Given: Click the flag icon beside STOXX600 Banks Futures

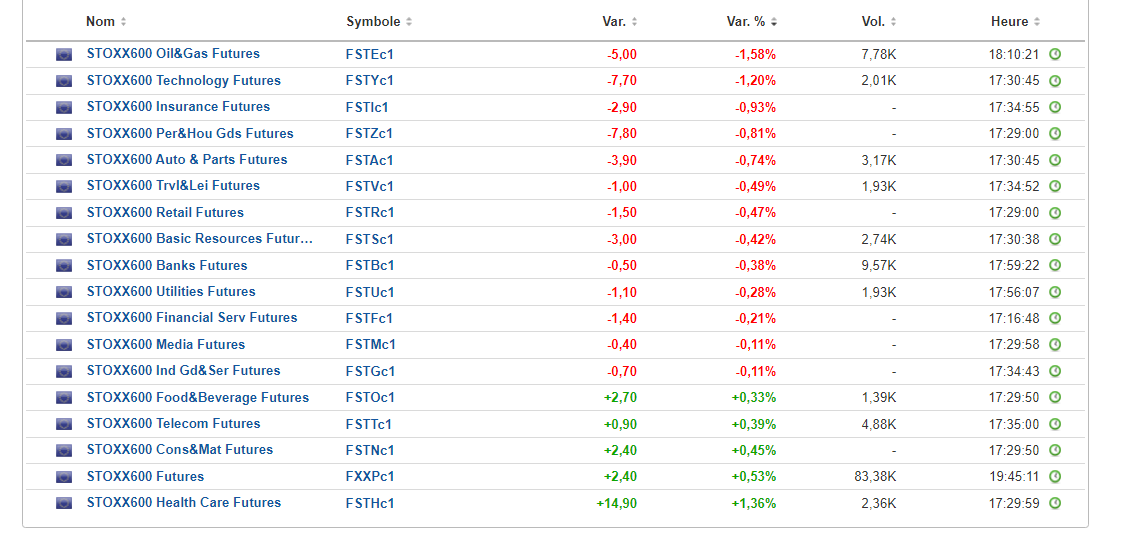Looking at the screenshot, I should coord(64,266).
